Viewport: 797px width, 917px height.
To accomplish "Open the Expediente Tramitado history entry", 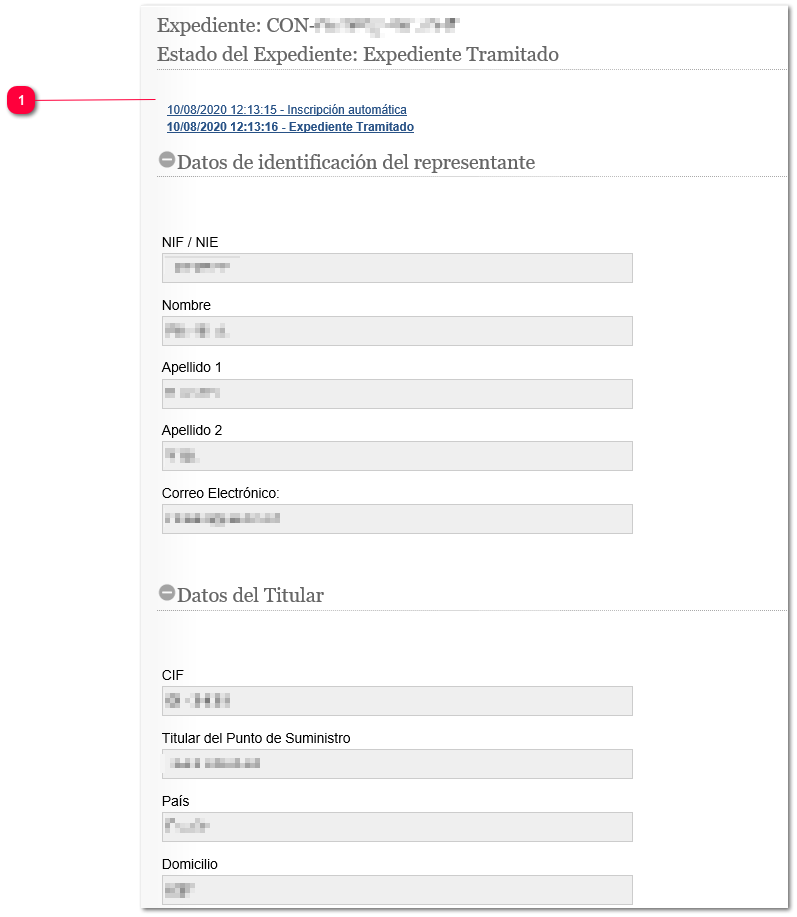I will click(290, 127).
